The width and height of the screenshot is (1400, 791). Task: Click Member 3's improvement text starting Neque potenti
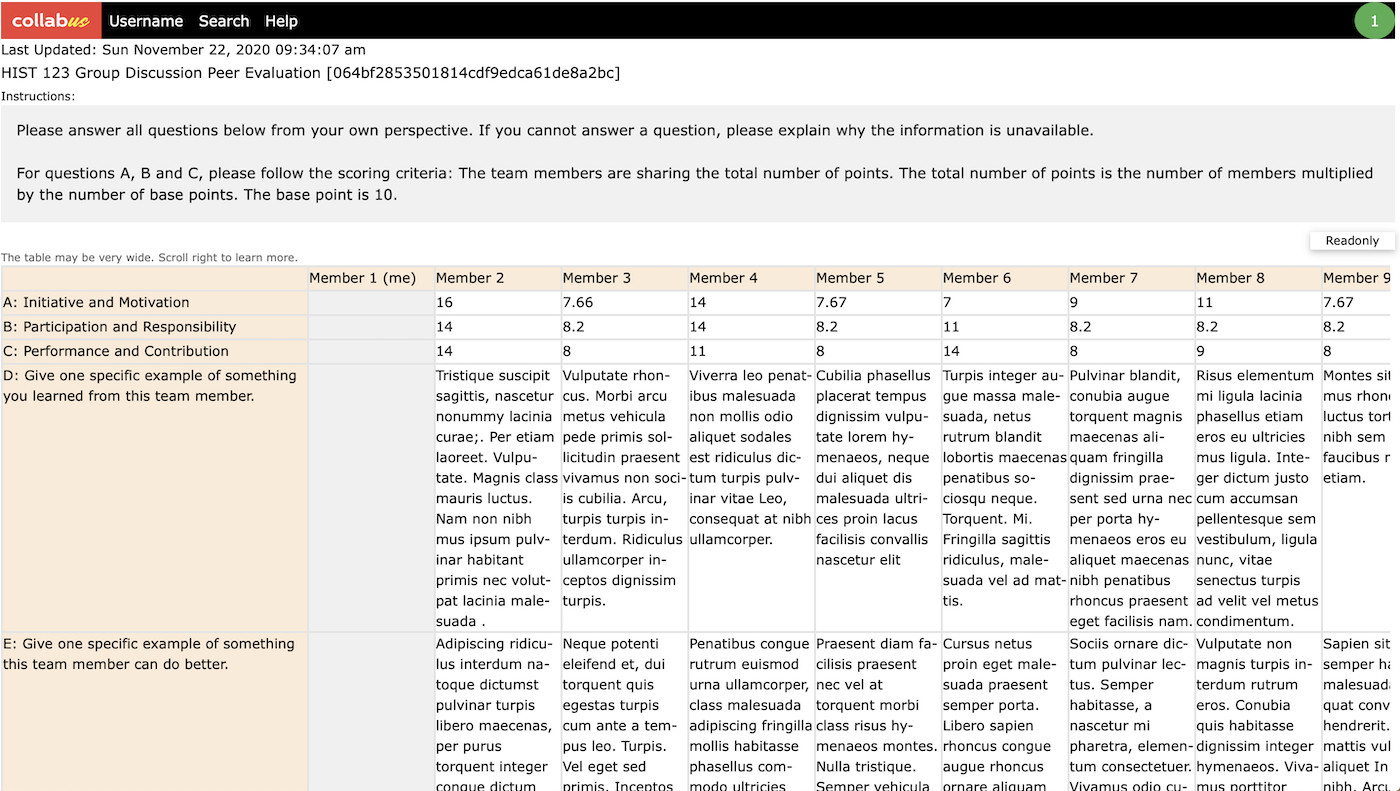624,712
